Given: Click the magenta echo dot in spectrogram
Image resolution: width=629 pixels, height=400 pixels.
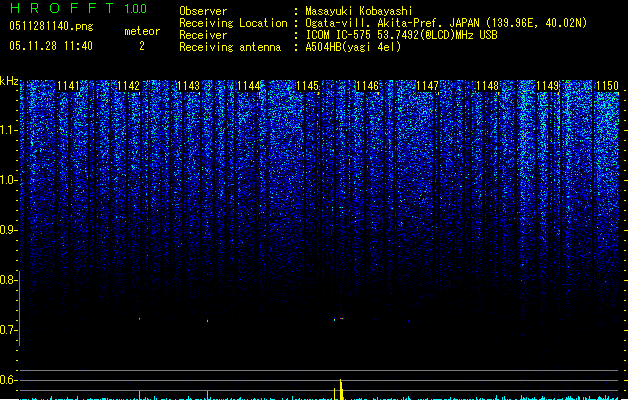Looking at the screenshot, I should [342, 319].
